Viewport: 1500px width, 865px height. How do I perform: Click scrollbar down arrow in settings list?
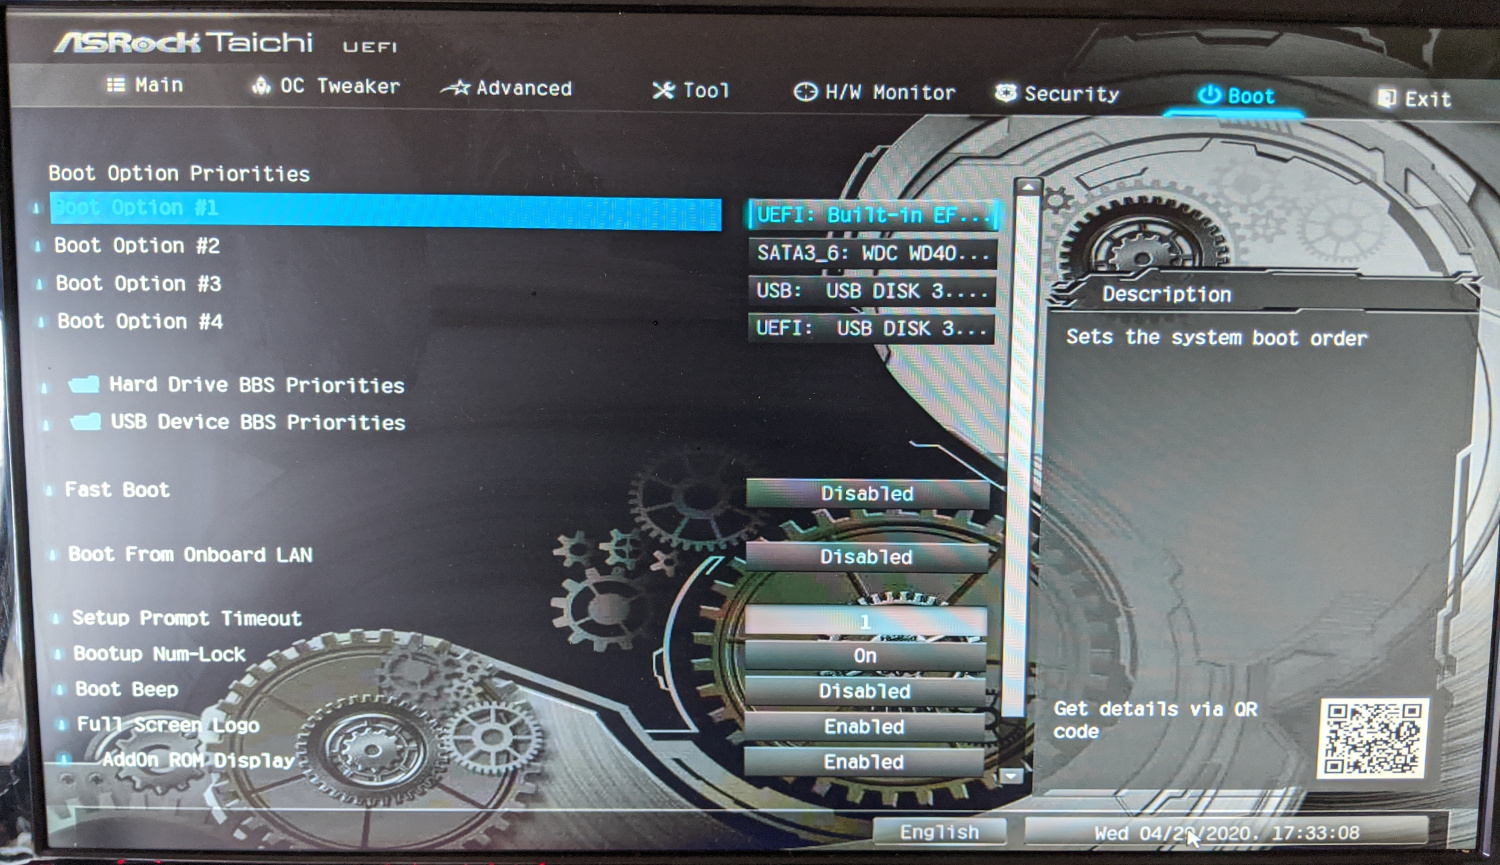coord(1012,775)
